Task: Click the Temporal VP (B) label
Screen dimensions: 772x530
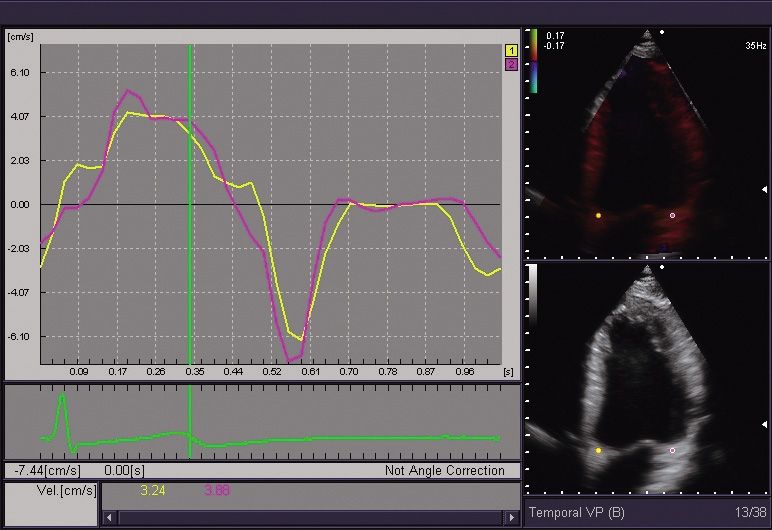Action: pos(578,512)
